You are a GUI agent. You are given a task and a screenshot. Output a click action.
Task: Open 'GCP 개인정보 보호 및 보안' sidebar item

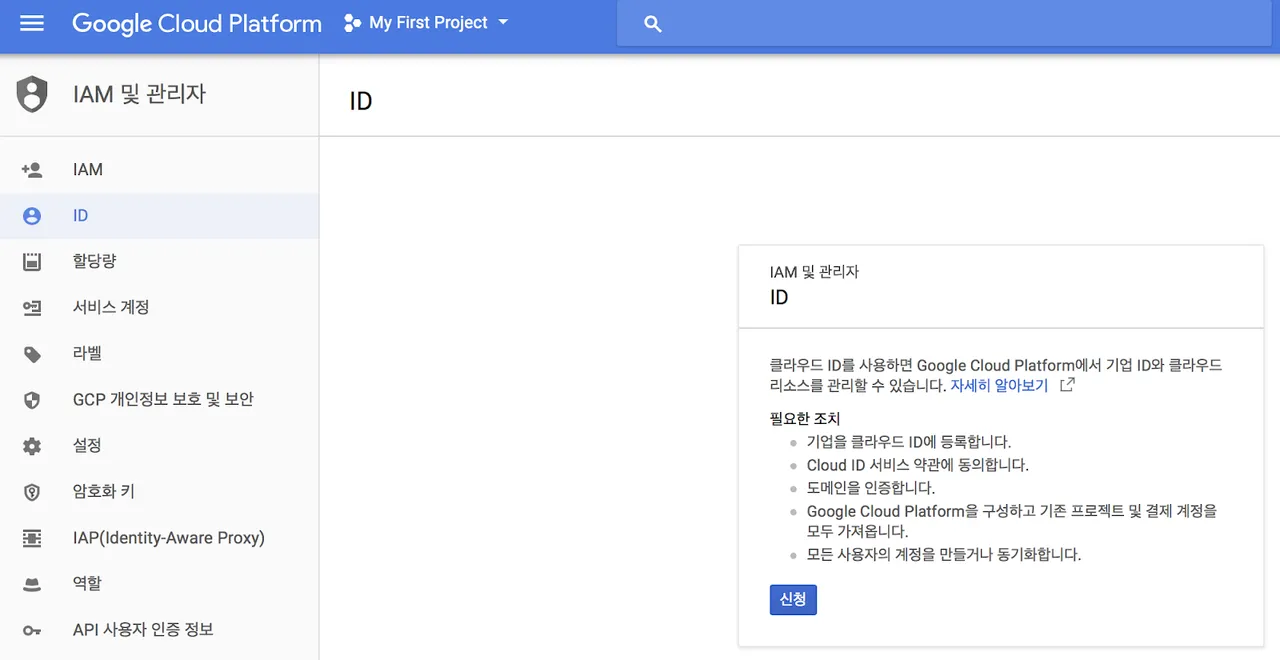point(159,399)
